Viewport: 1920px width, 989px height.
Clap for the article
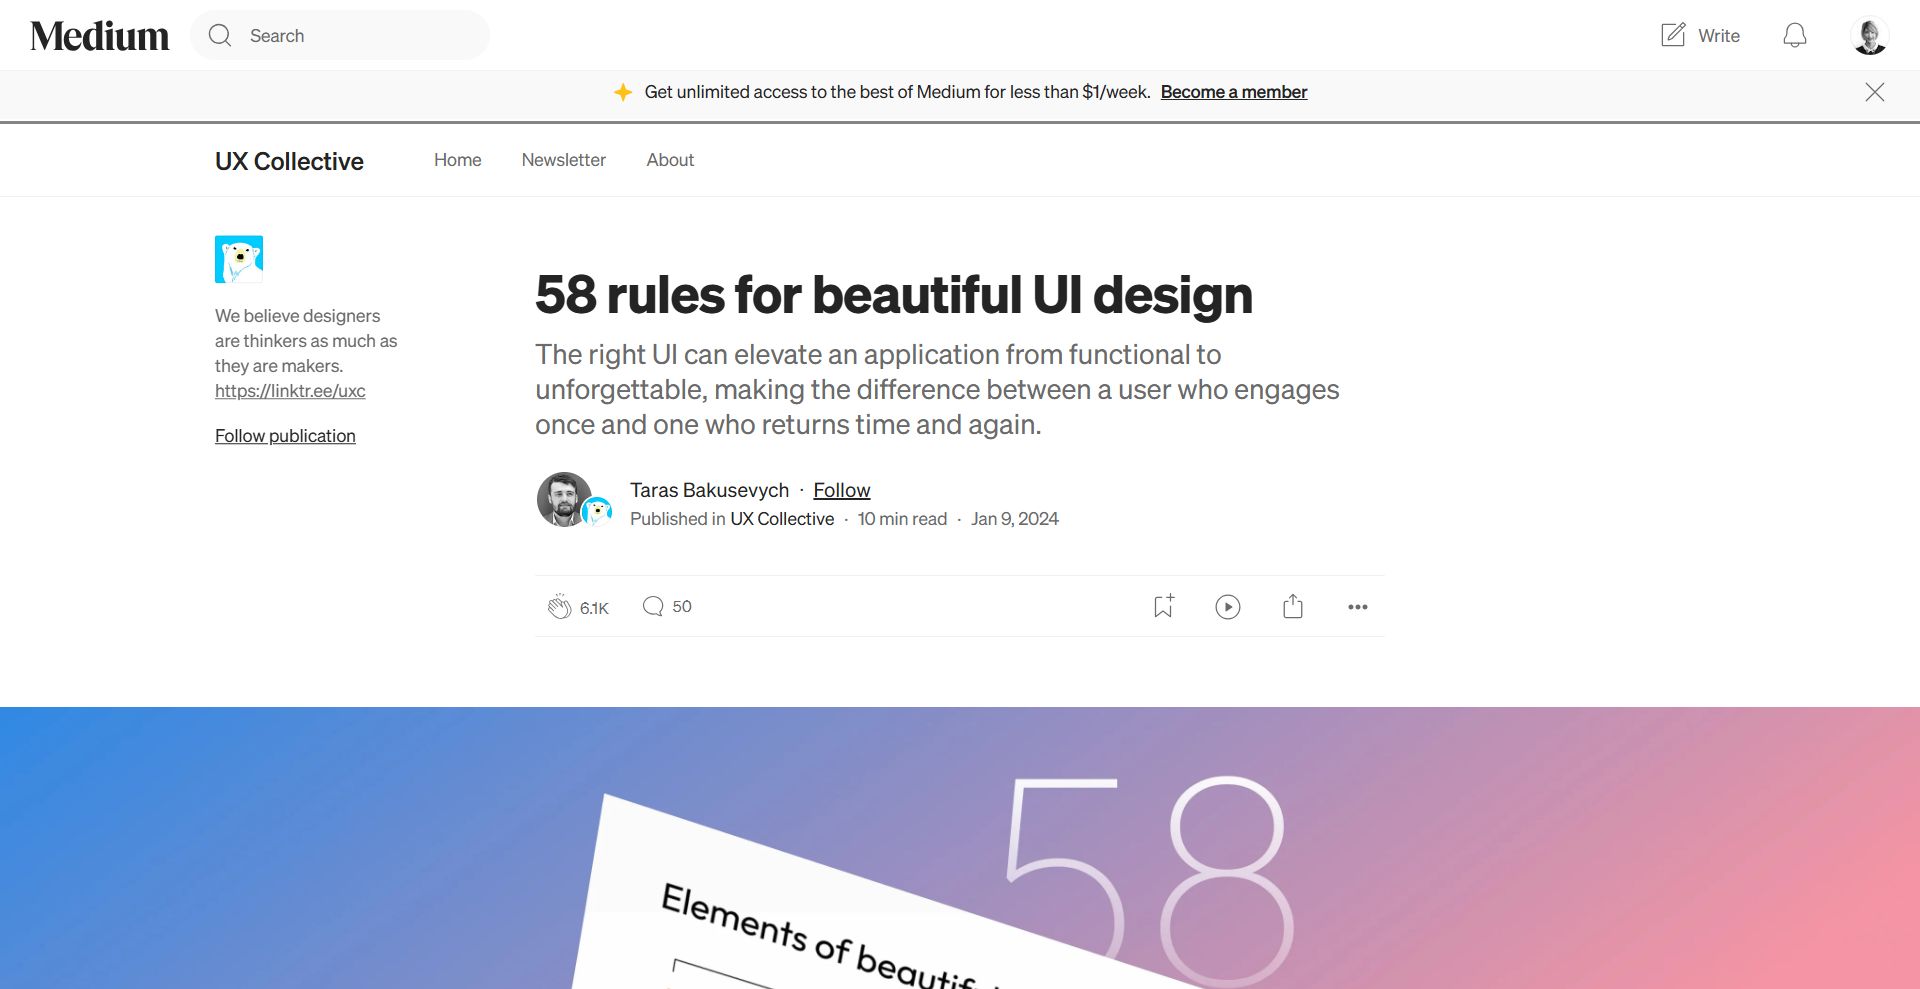559,607
